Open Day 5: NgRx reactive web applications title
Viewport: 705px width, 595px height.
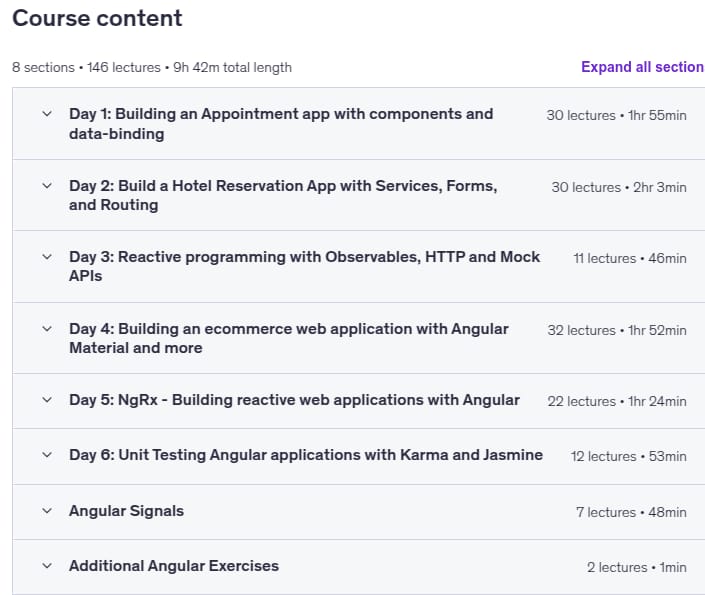(x=294, y=400)
